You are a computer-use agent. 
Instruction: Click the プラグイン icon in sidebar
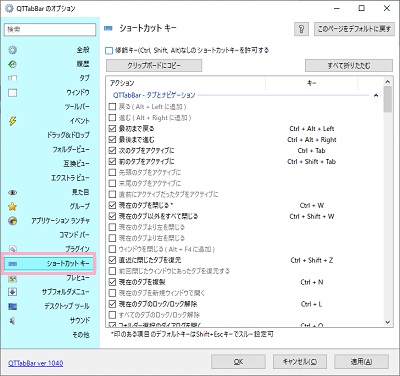click(12, 249)
